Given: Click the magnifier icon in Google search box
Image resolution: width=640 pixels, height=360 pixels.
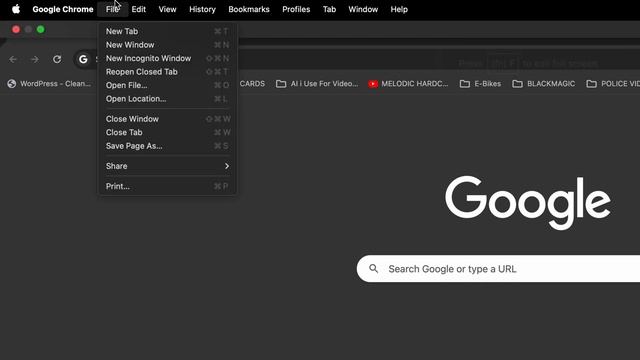Looking at the screenshot, I should [373, 269].
